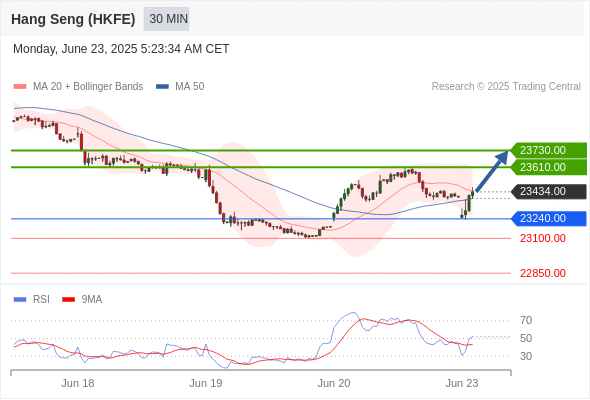
Task: Toggle the MA 50 legend label
Action: (190, 87)
